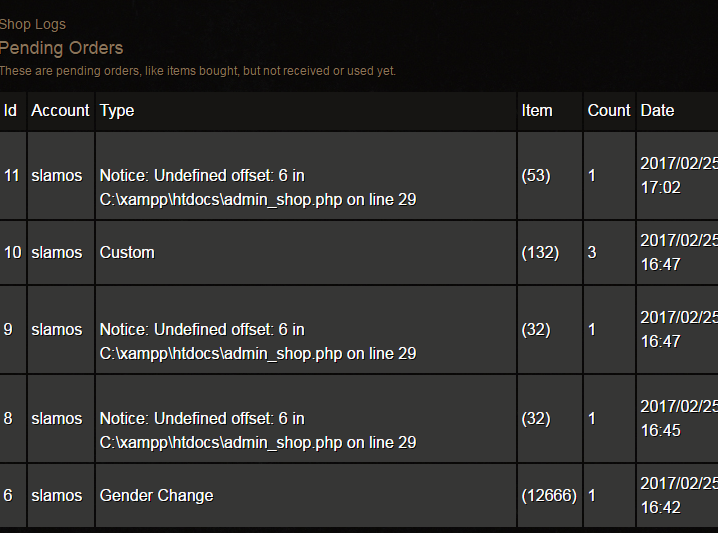Image resolution: width=718 pixels, height=533 pixels.
Task: Click the count value 3 in Custom row
Action: tap(592, 253)
